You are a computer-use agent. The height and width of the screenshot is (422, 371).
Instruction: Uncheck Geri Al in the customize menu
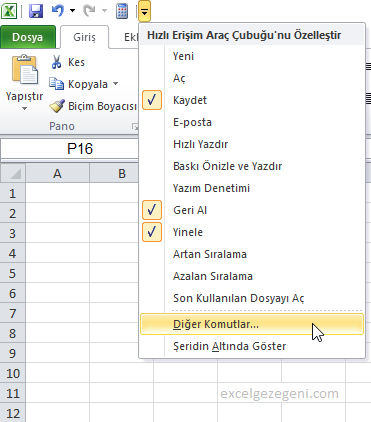coord(252,210)
